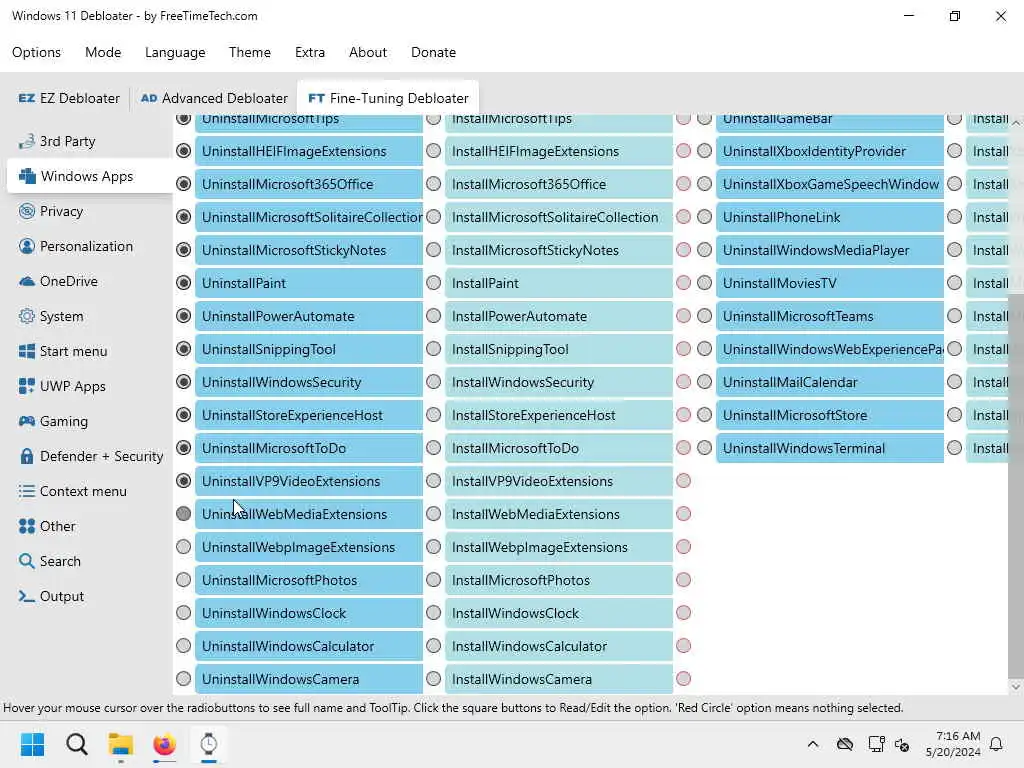
Task: Open the Extra menu
Action: (310, 52)
